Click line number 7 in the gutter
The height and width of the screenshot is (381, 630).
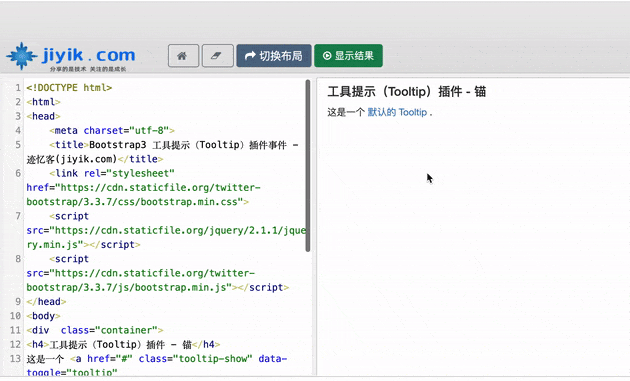coord(17,216)
